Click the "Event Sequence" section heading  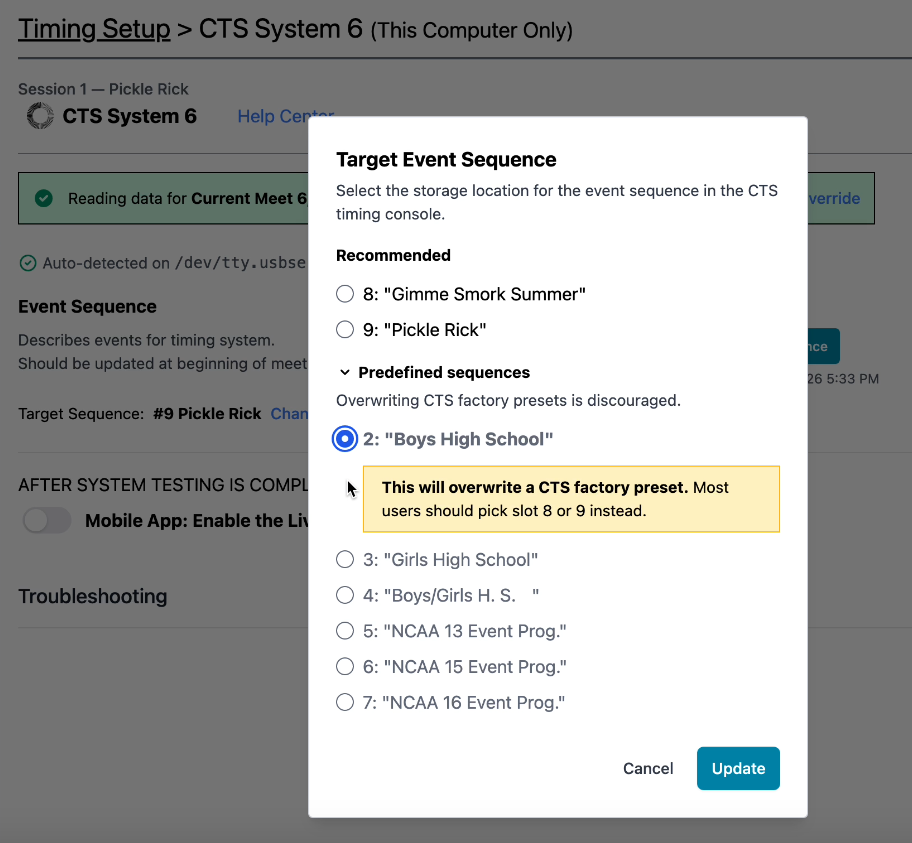(87, 307)
